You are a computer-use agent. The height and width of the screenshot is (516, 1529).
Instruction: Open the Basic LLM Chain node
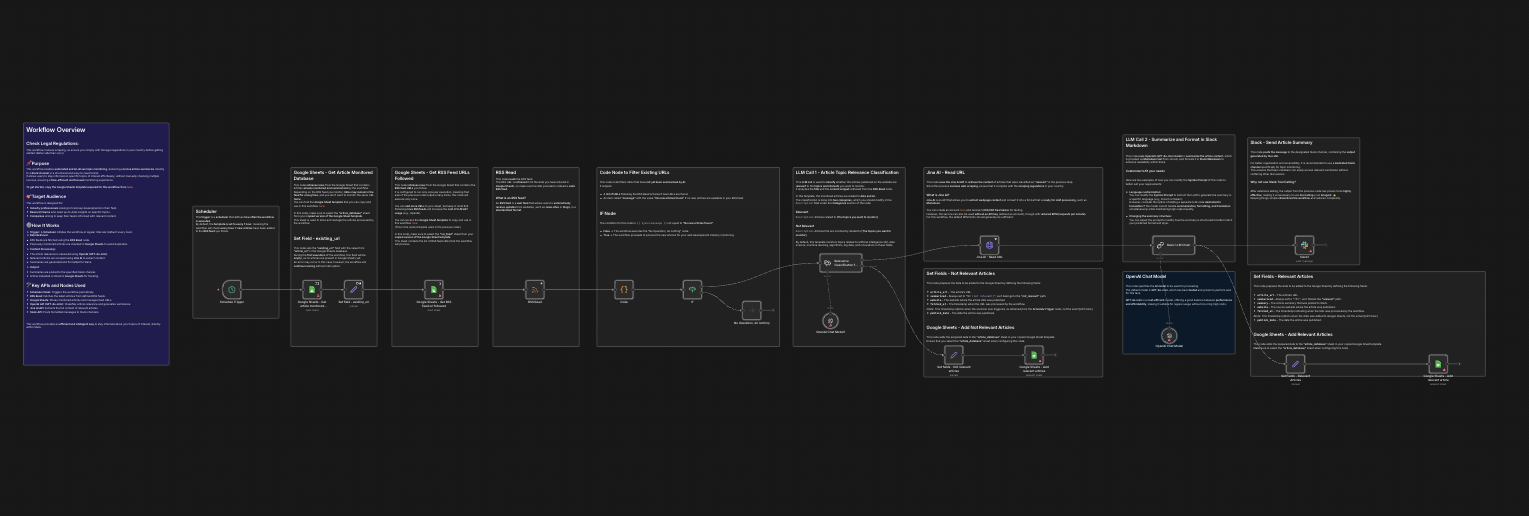tap(1174, 244)
